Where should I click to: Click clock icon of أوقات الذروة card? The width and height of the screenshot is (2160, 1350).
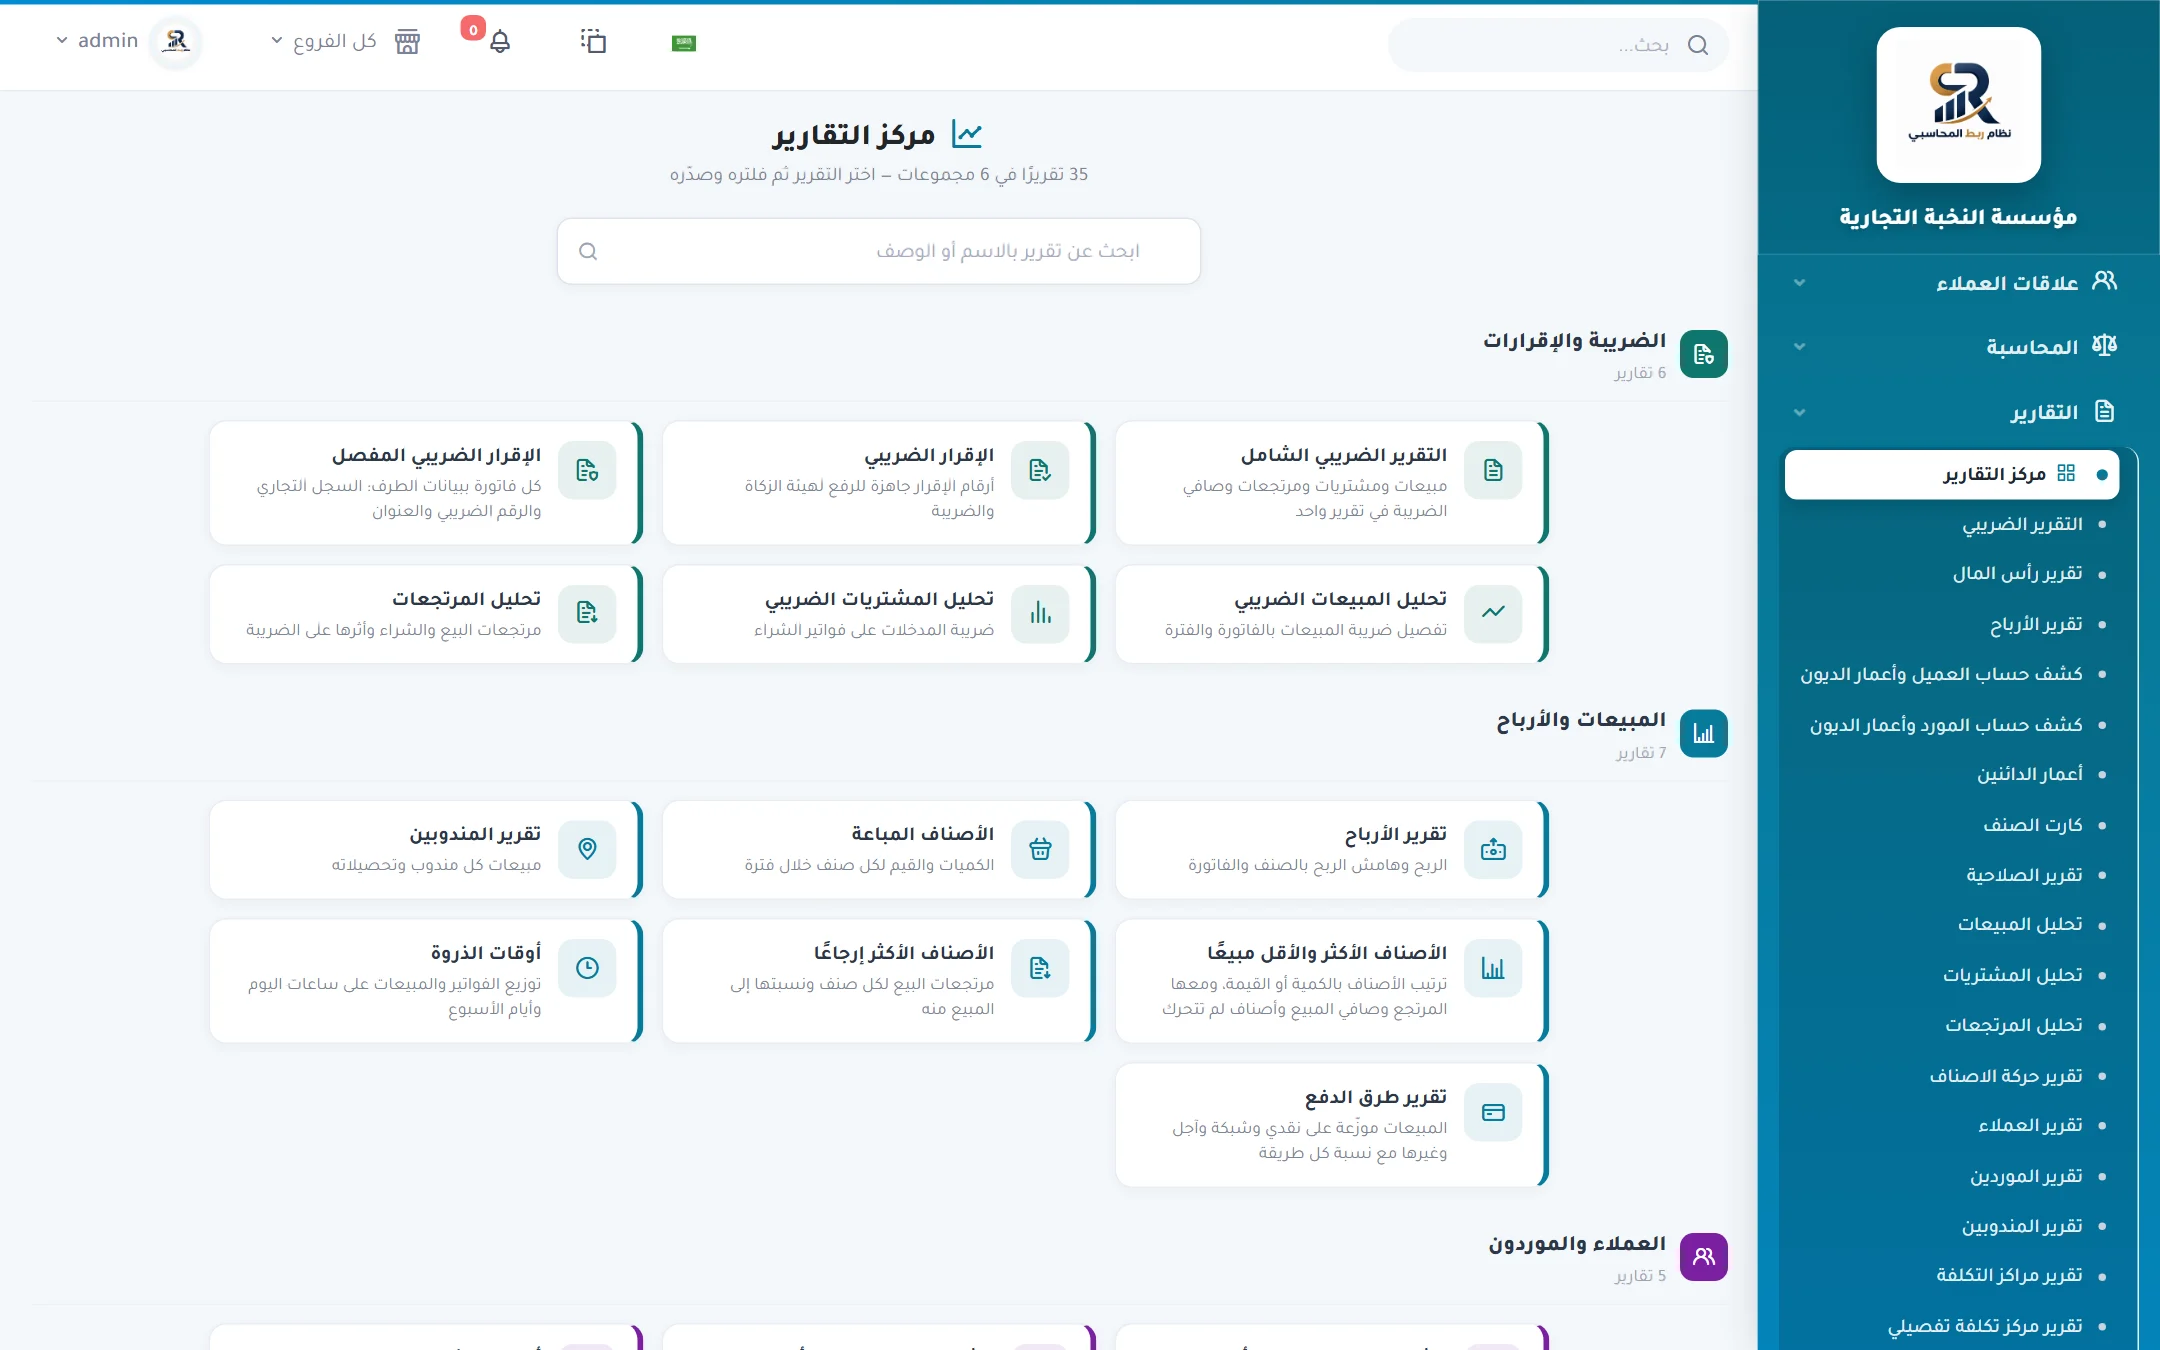tap(587, 968)
